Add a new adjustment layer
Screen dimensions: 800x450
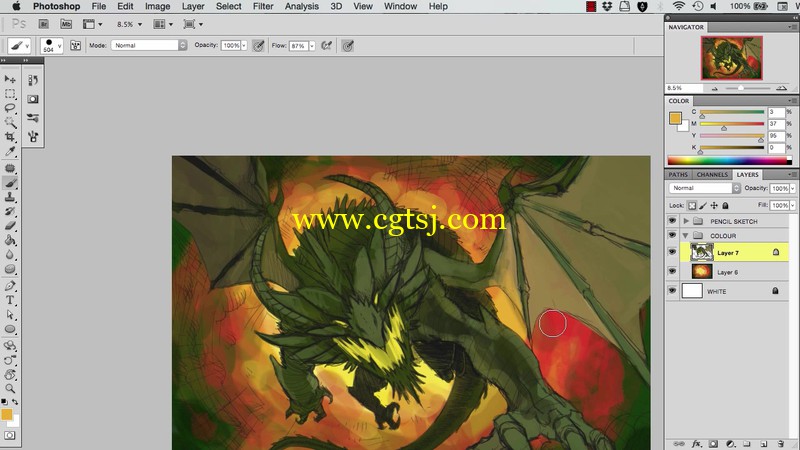(730, 444)
